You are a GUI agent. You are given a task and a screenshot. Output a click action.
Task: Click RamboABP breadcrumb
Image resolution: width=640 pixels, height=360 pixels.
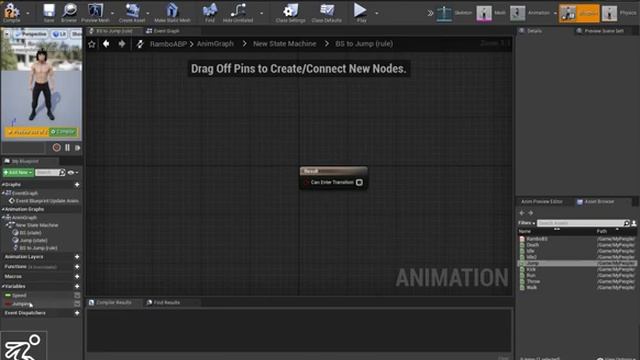[168, 44]
